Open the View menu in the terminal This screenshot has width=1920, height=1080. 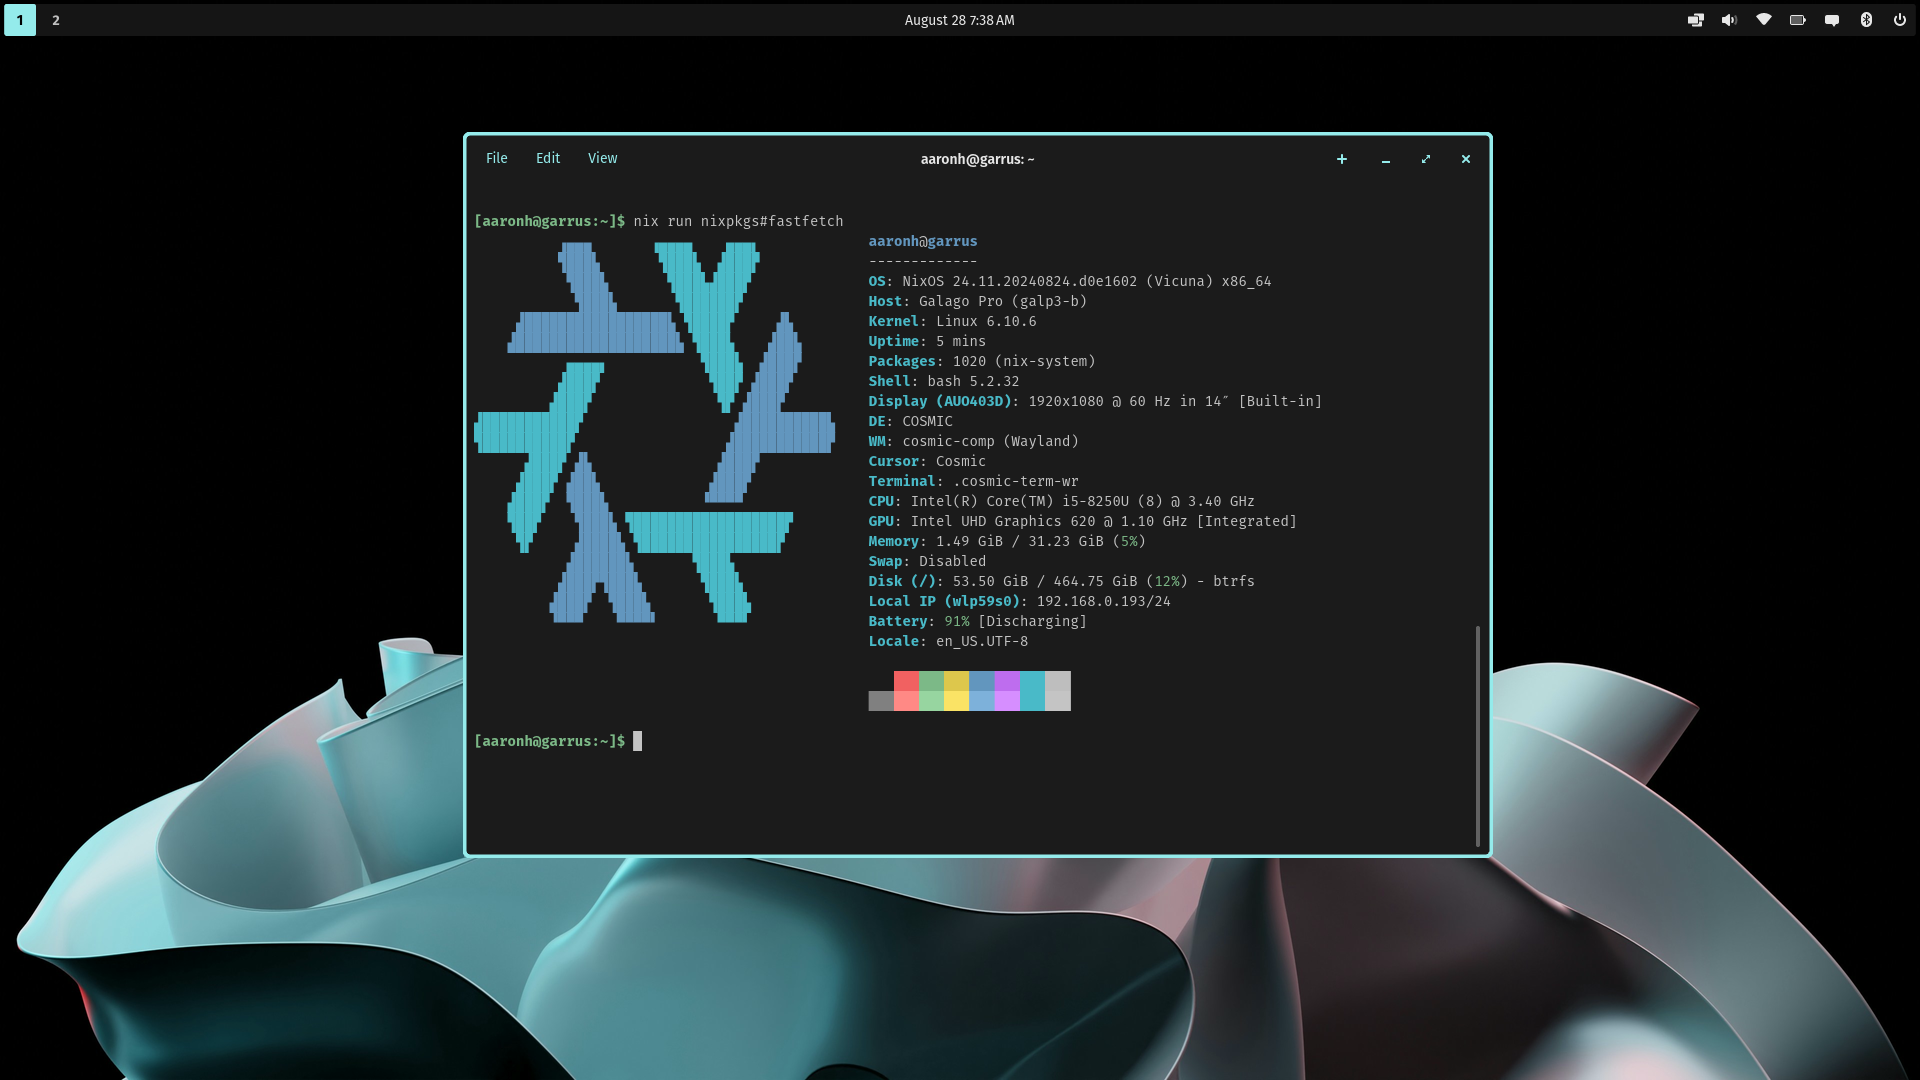(x=602, y=158)
